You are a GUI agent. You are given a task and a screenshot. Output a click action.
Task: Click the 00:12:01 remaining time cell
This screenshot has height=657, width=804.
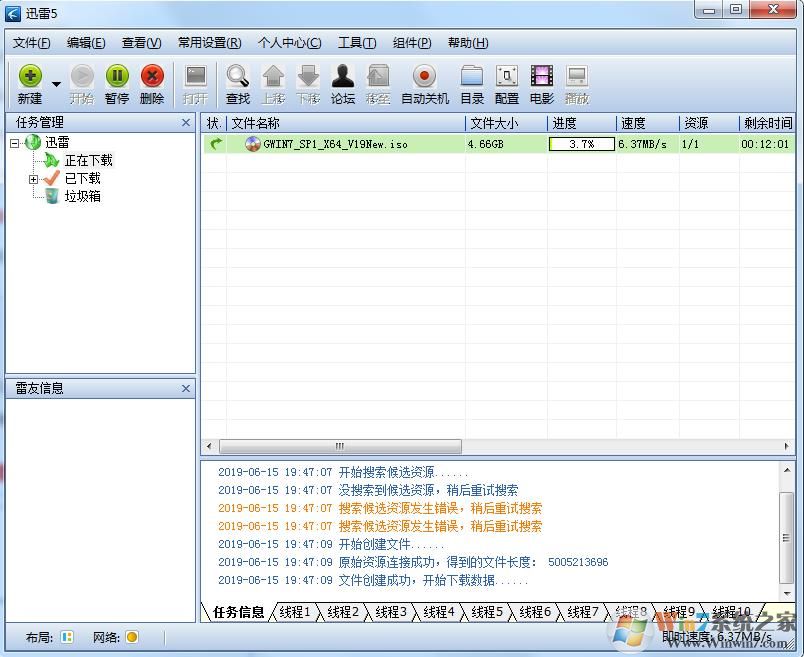coord(765,144)
